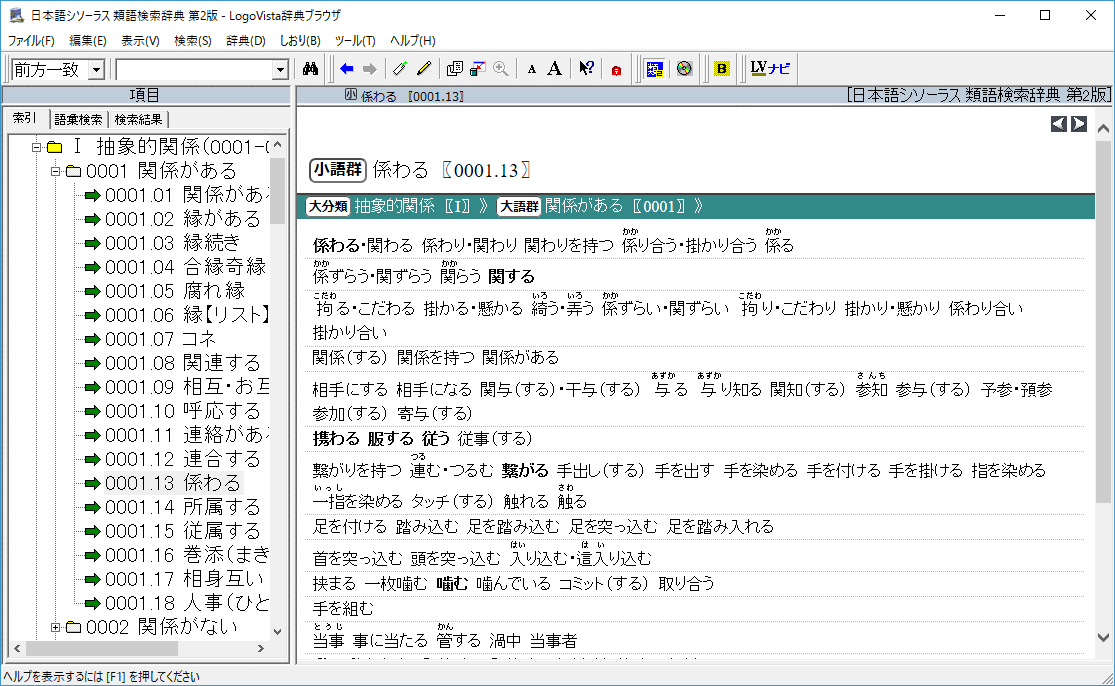The height and width of the screenshot is (686, 1115).
Task: Select the yellow highlighter pencil tool
Action: [424, 69]
